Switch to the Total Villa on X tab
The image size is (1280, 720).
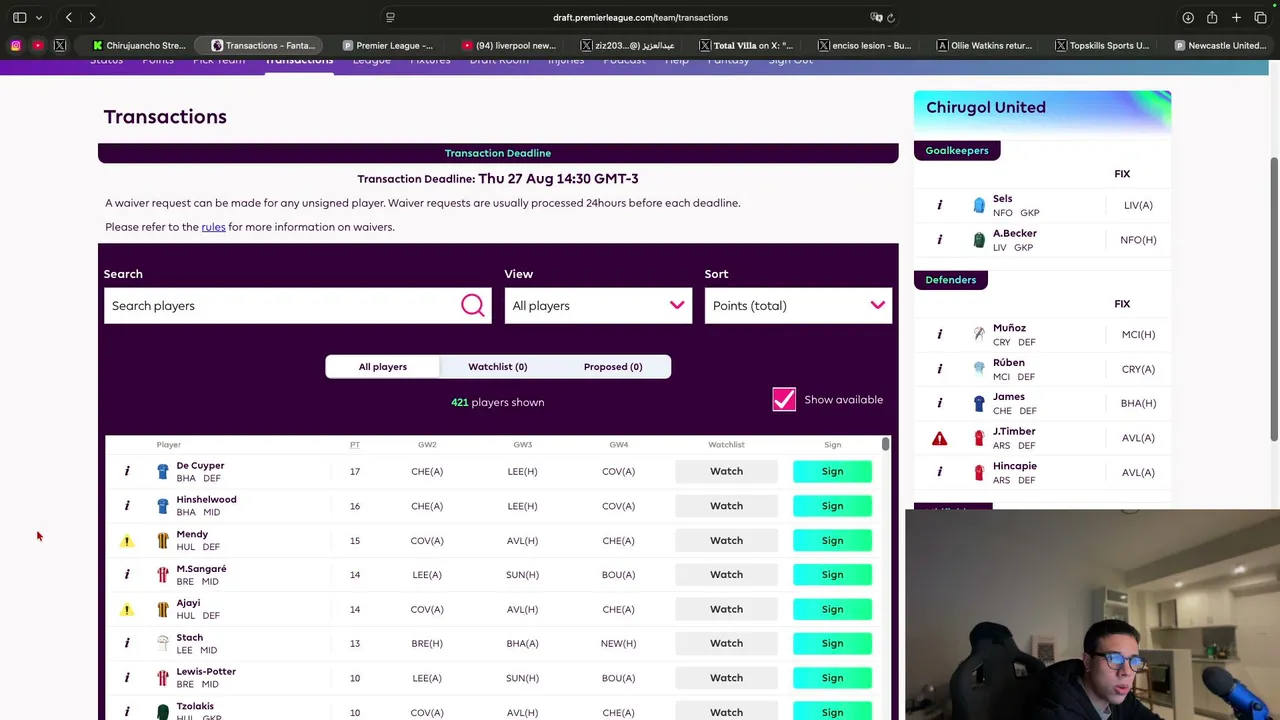pos(746,45)
